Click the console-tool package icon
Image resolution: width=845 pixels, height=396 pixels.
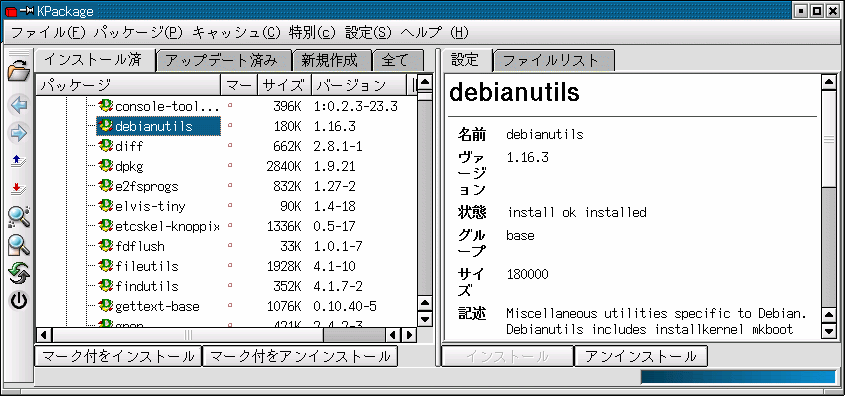click(x=106, y=106)
